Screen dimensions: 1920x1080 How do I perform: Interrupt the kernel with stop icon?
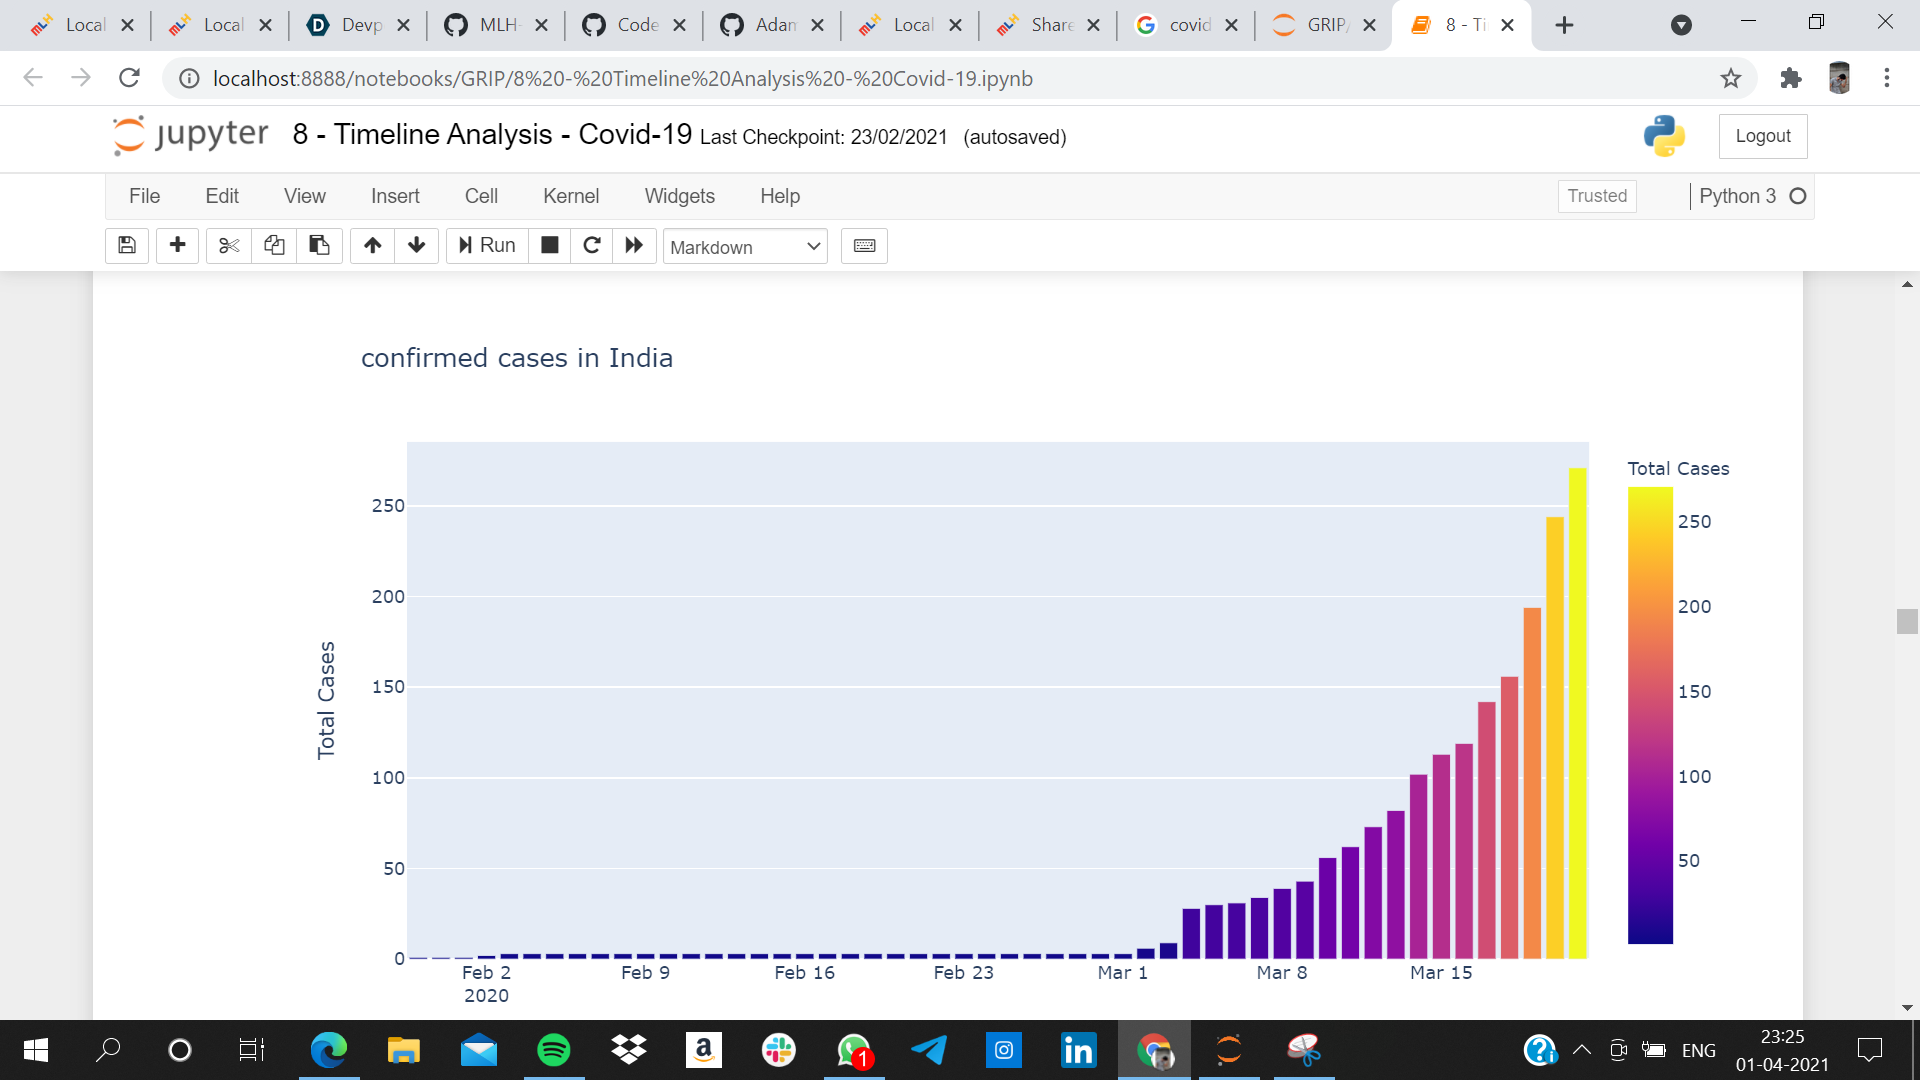549,246
